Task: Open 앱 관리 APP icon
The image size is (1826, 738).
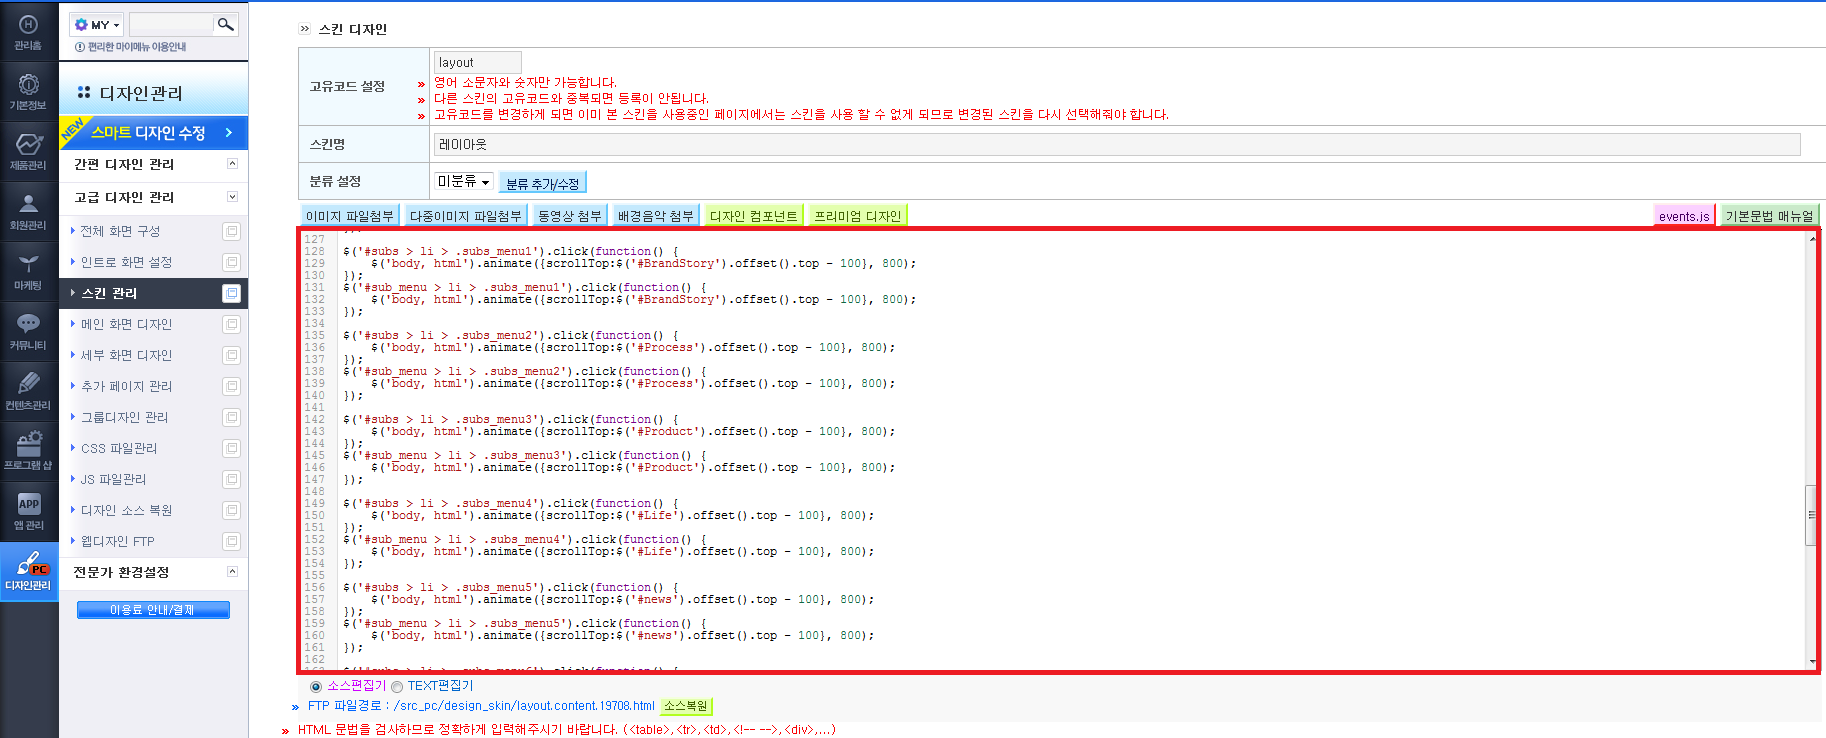Action: tap(28, 511)
